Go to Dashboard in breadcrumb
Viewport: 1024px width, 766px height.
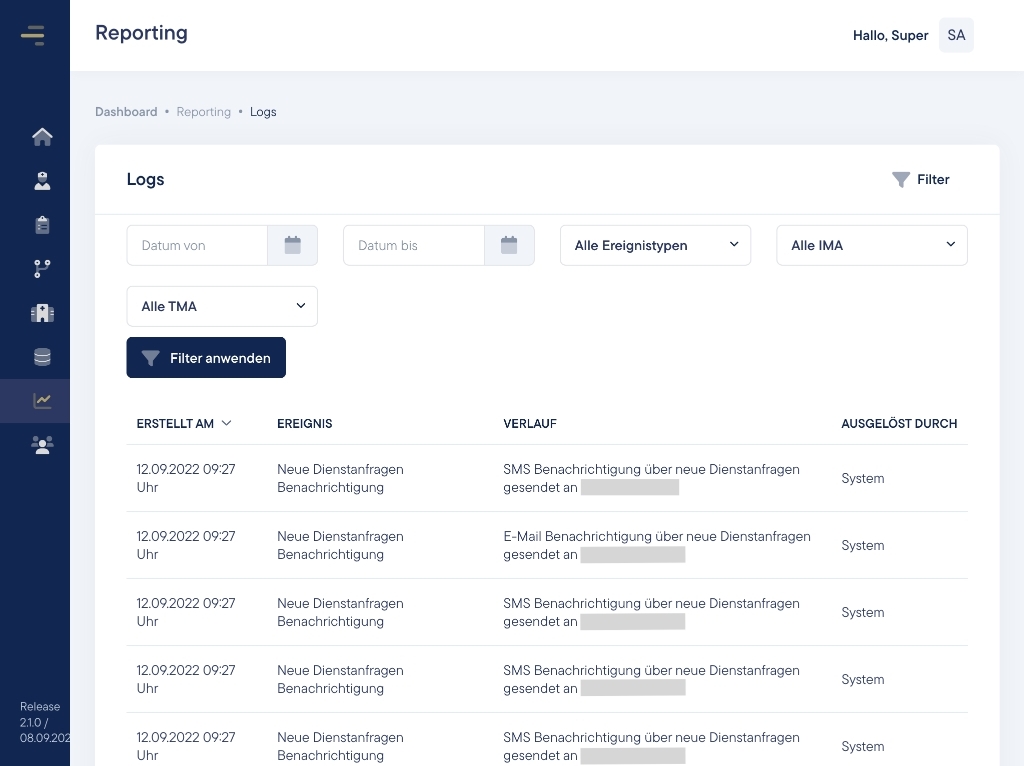pos(126,112)
